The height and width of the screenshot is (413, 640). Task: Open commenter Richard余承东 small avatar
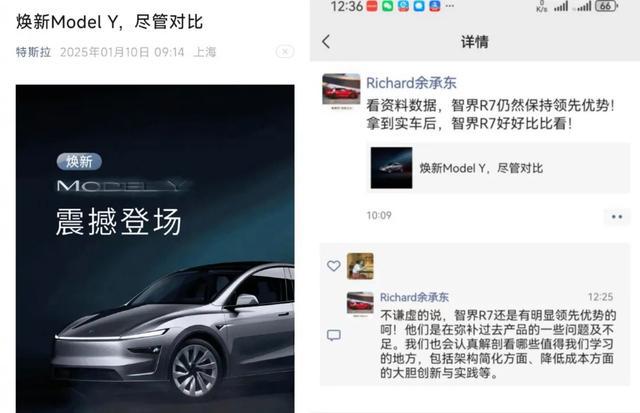click(x=360, y=304)
